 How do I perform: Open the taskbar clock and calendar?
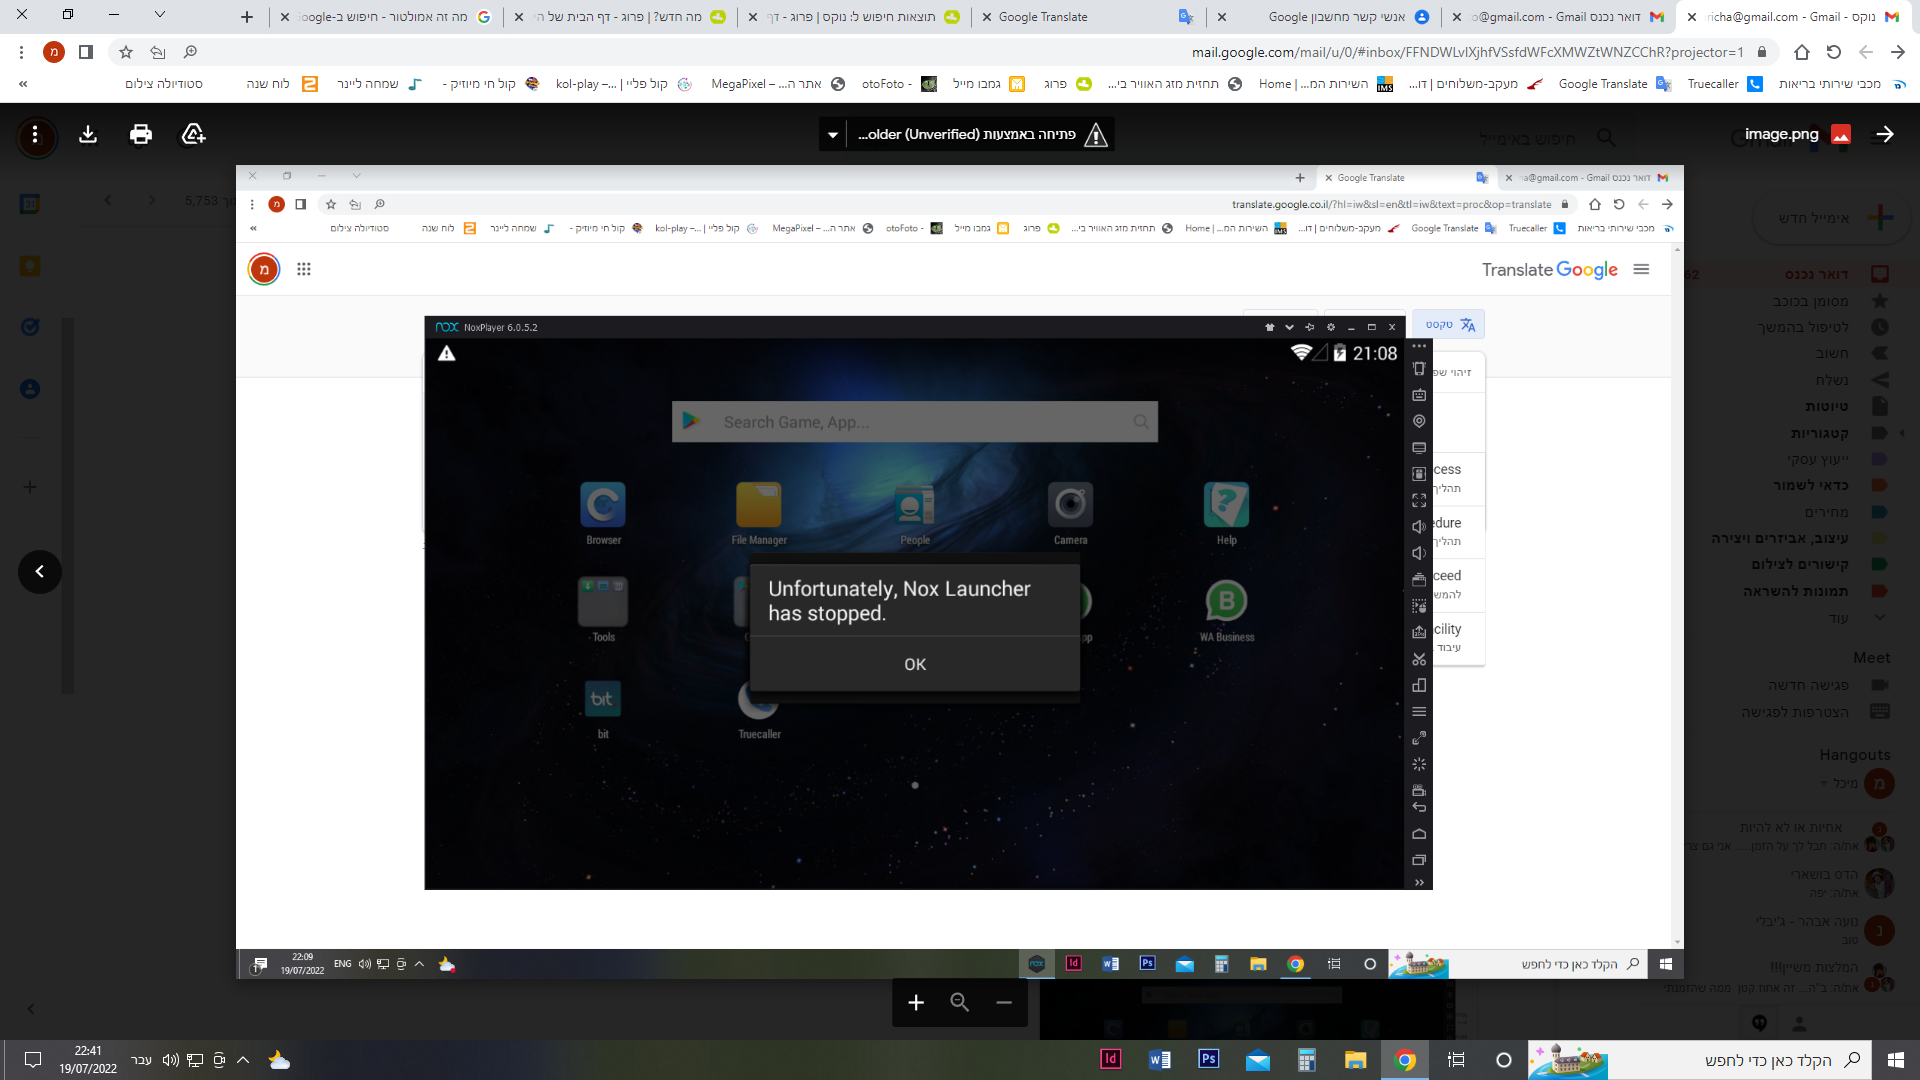[88, 1060]
